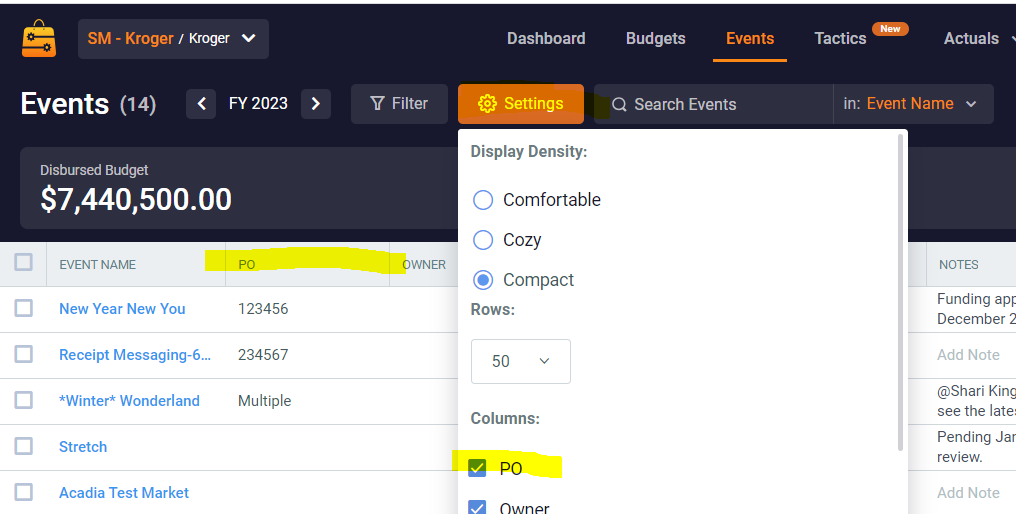This screenshot has width=1016, height=514.
Task: Click the OWNER column header
Action: [424, 264]
